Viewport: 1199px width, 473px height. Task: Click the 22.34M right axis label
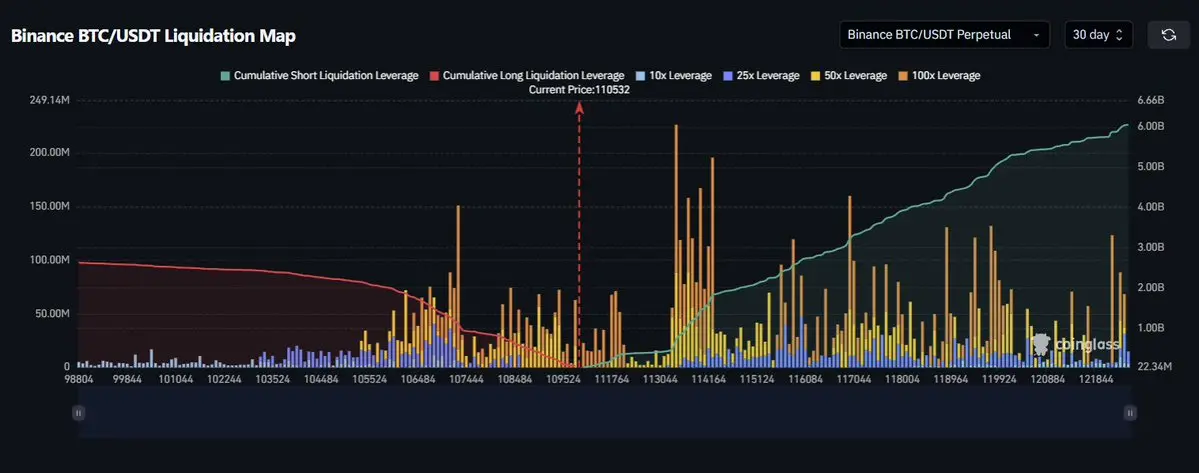[1154, 367]
